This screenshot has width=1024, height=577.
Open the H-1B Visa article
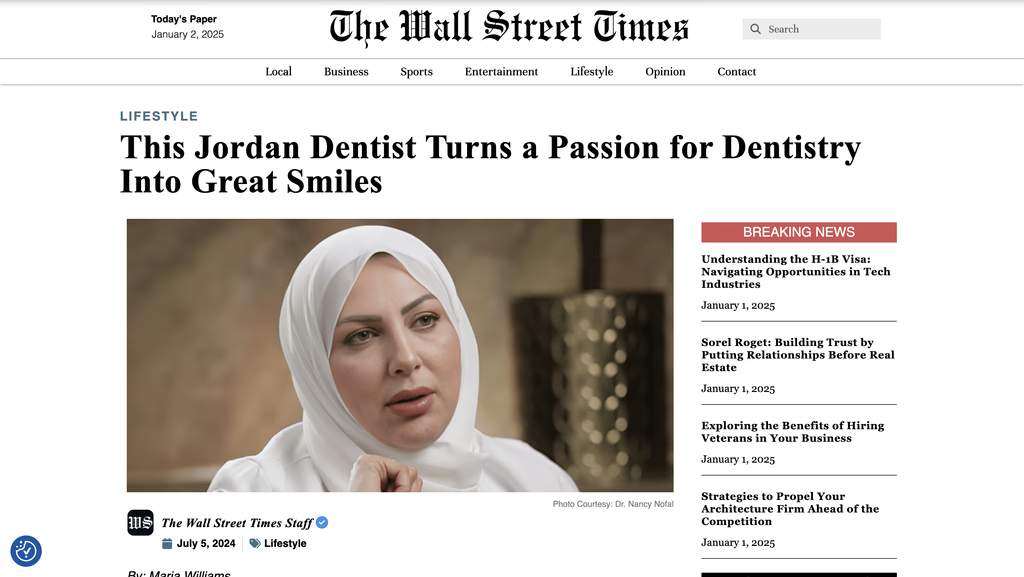[796, 272]
